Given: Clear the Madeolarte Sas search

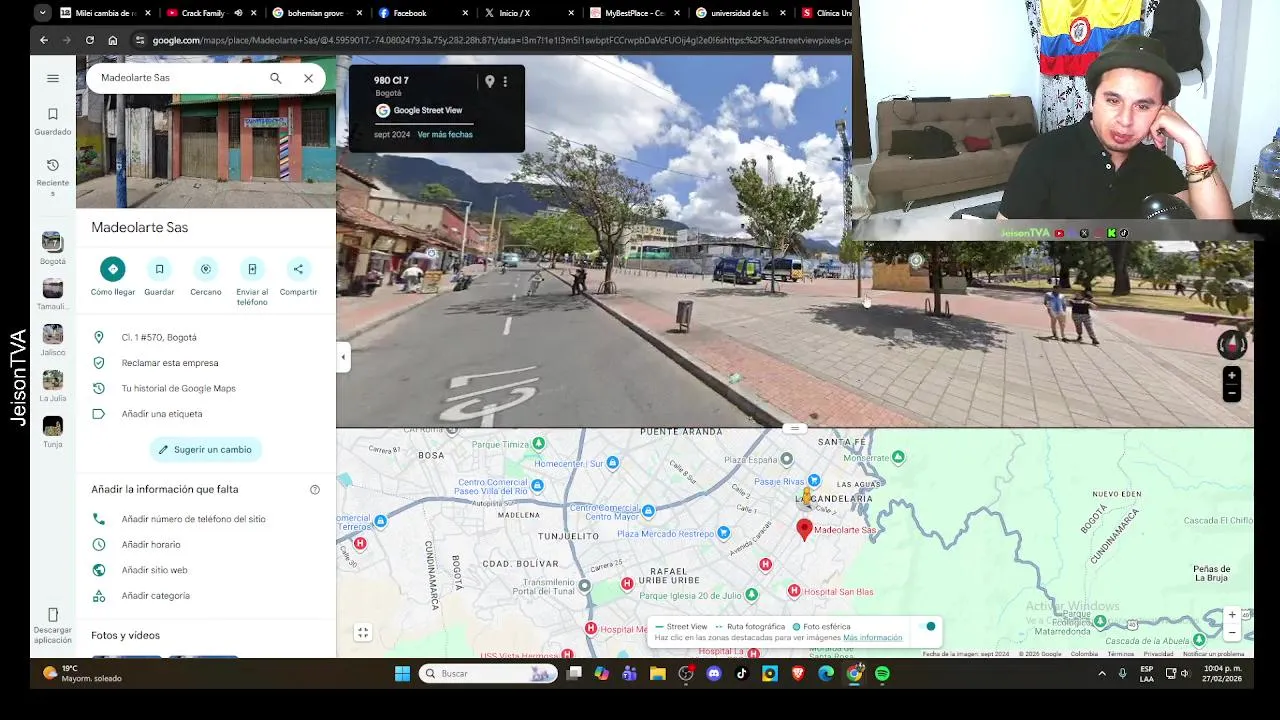Looking at the screenshot, I should pyautogui.click(x=308, y=78).
